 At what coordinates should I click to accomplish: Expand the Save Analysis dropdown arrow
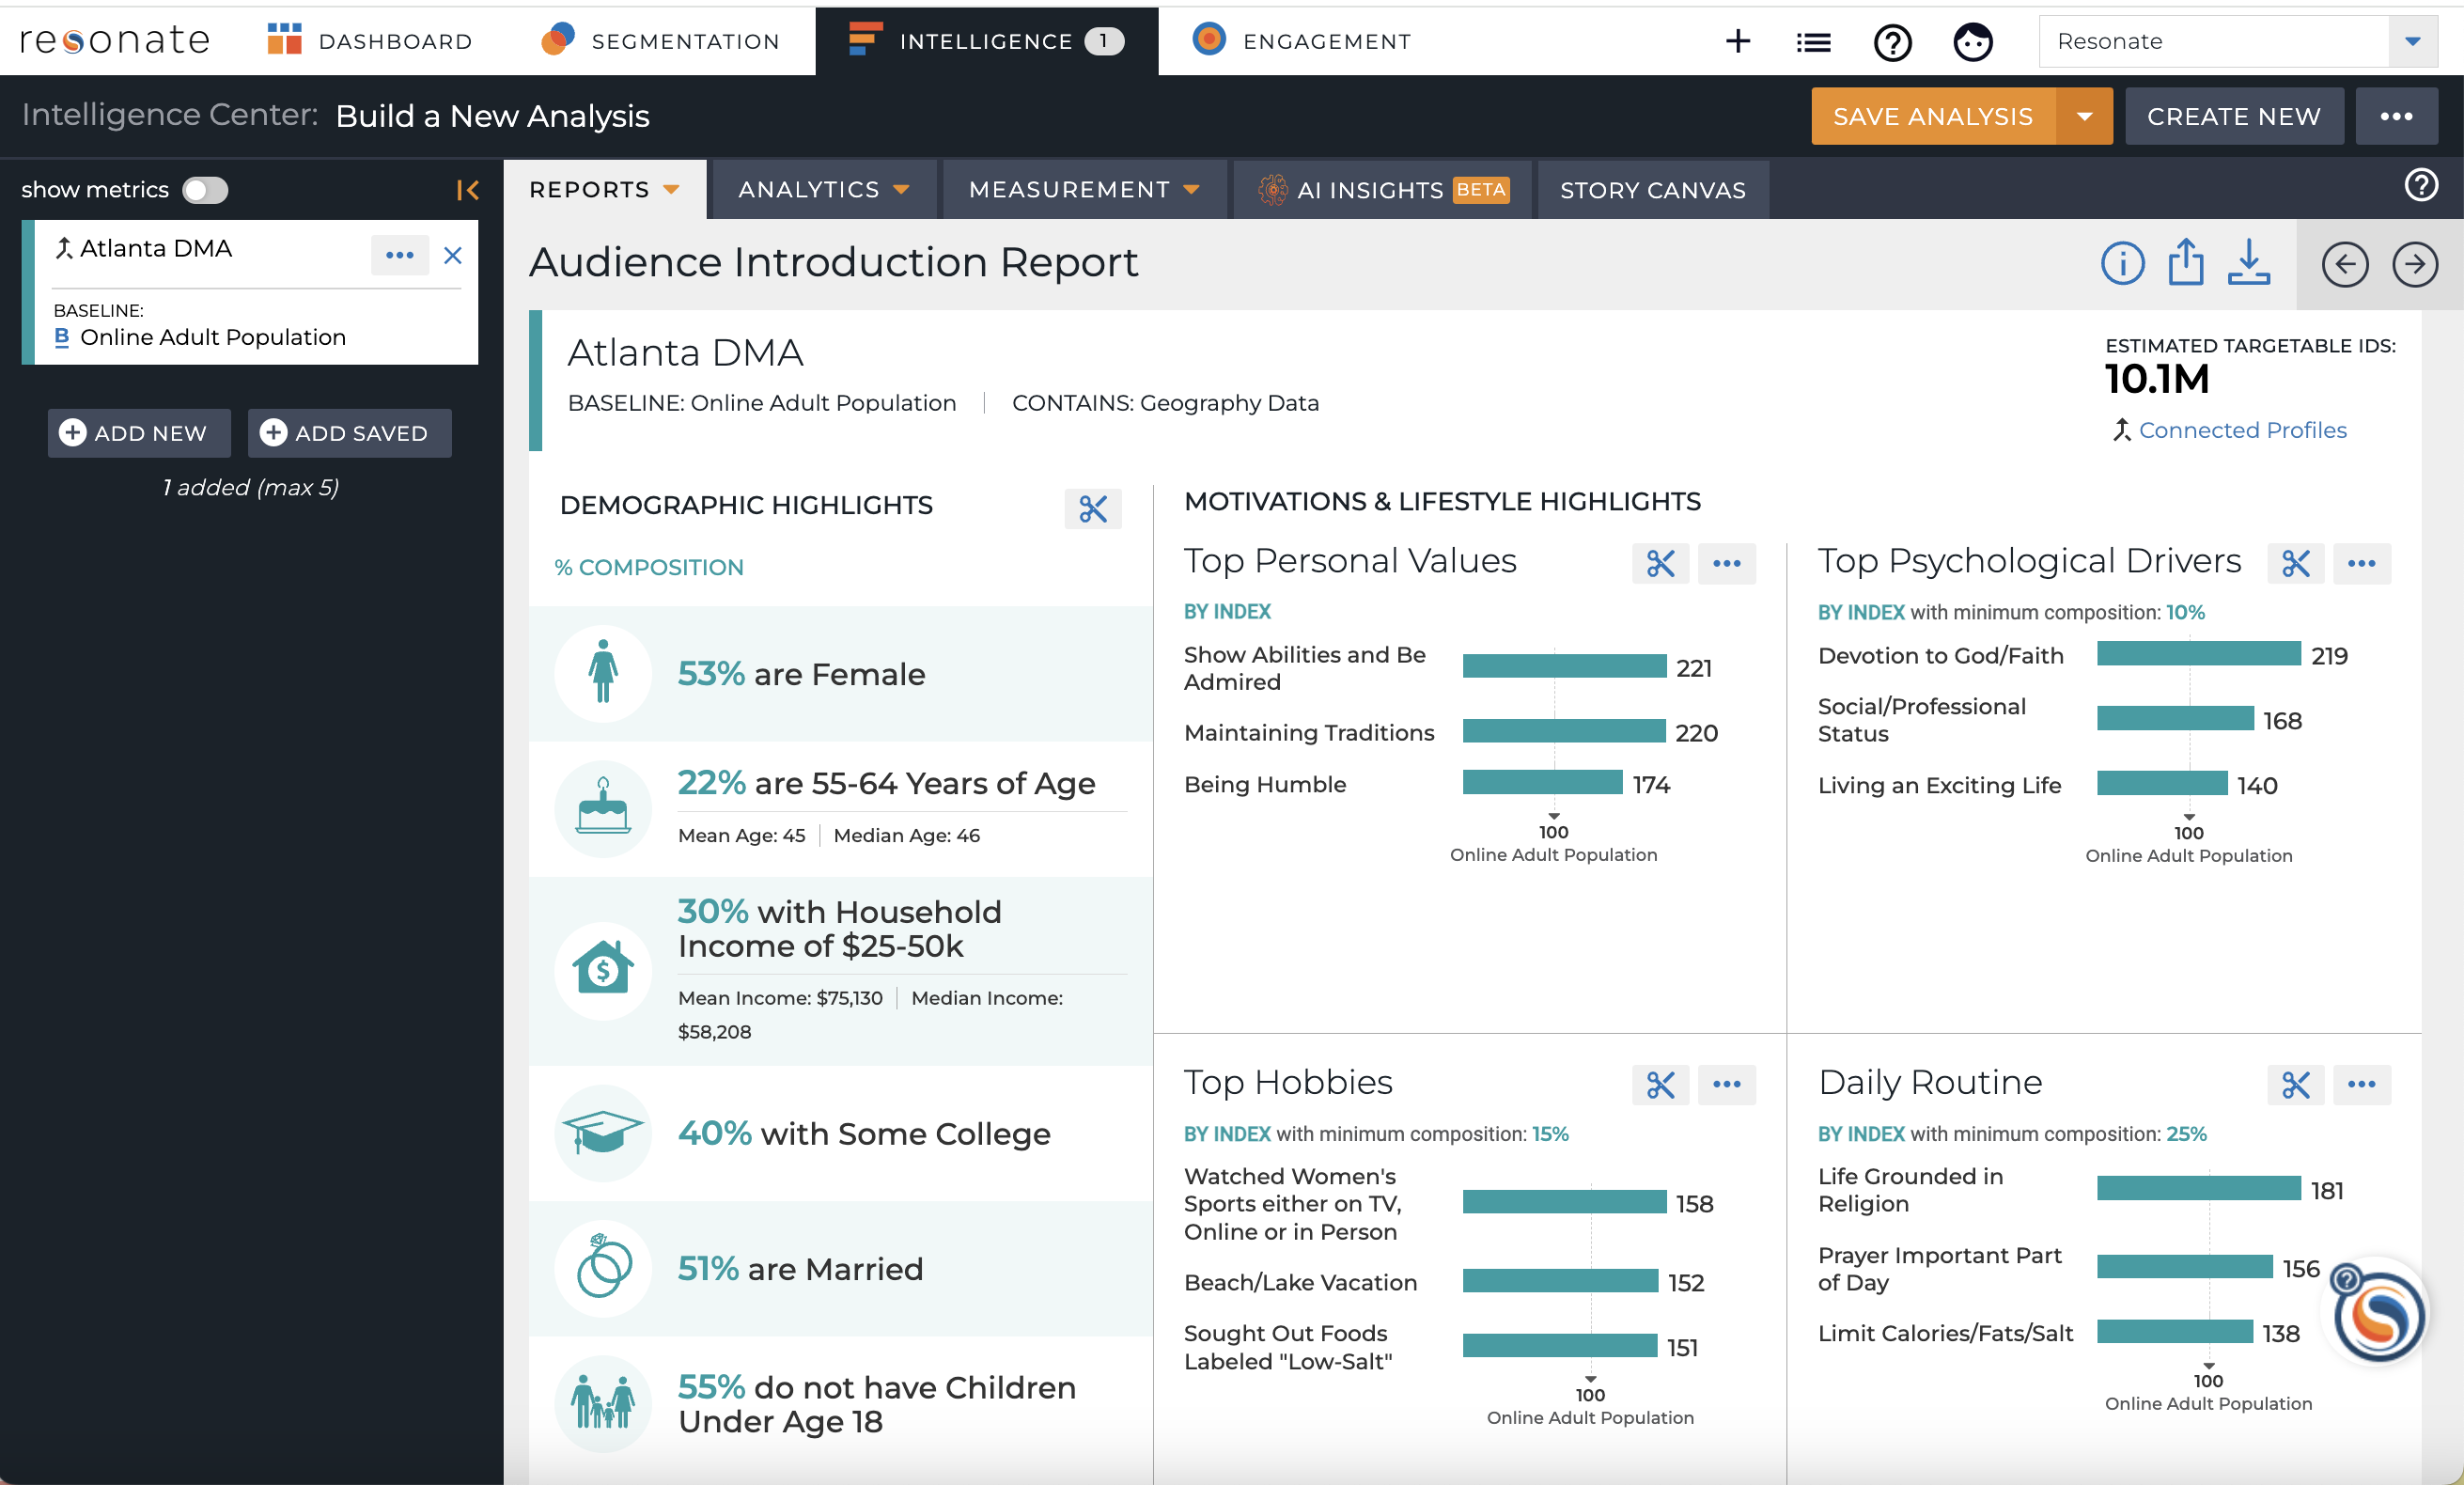click(x=2084, y=116)
